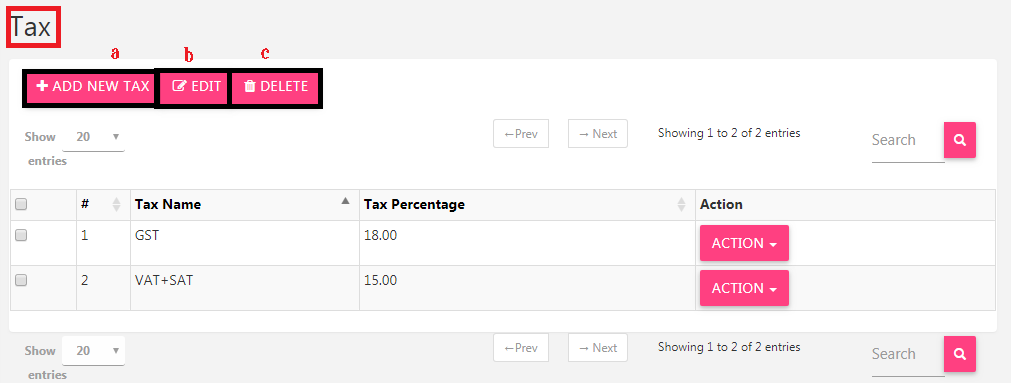1011x383 pixels.
Task: Click the top magnifier search icon button
Action: pos(959,140)
